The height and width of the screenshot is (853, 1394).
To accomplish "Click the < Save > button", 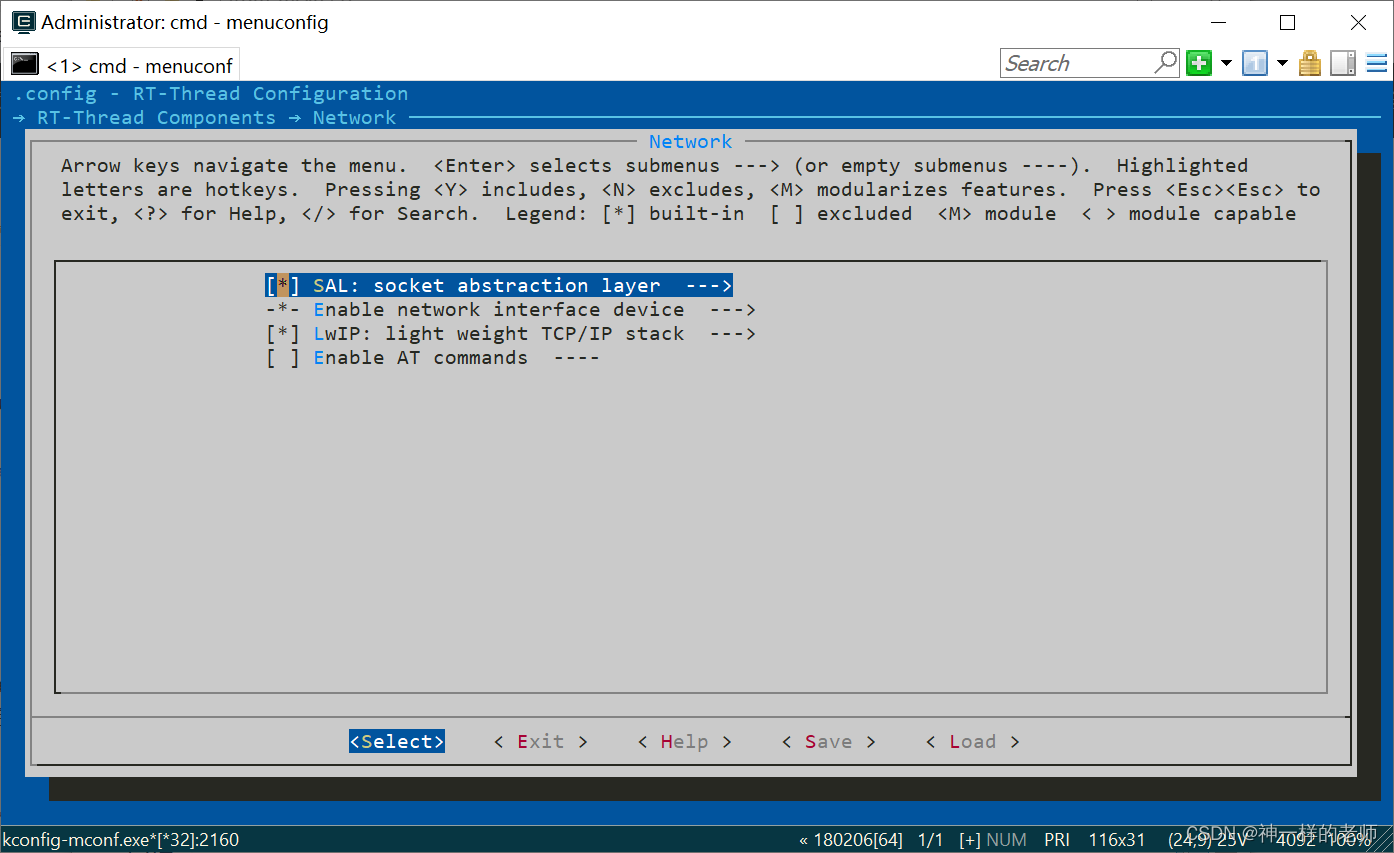I will point(829,742).
